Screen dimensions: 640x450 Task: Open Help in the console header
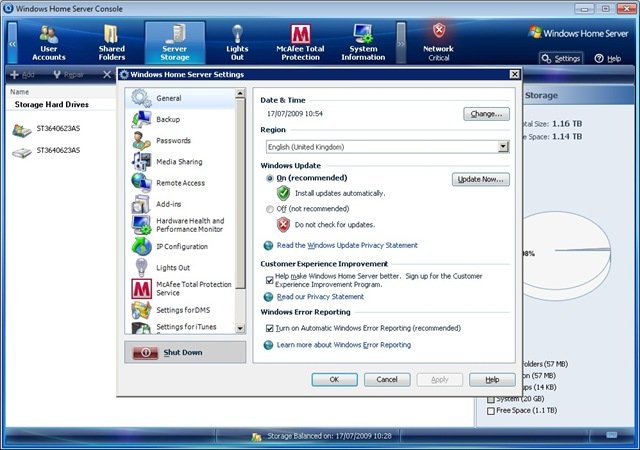point(608,59)
